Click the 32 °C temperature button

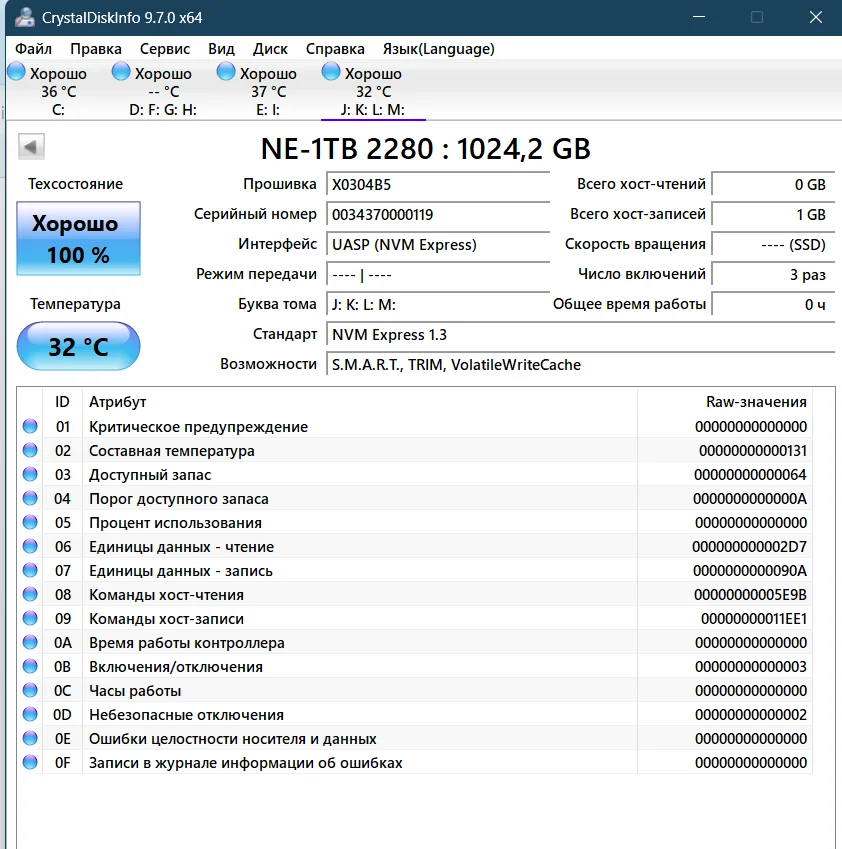tap(78, 347)
